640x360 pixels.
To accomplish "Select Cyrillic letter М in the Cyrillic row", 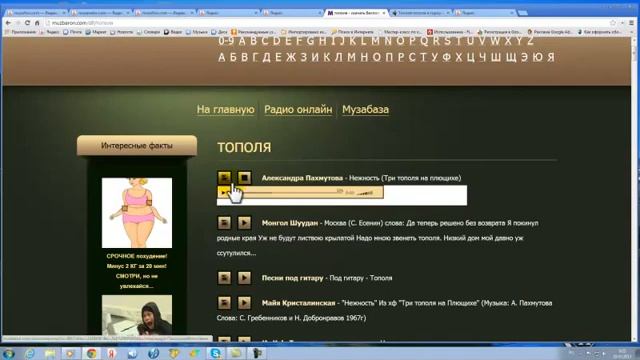I will tap(351, 57).
